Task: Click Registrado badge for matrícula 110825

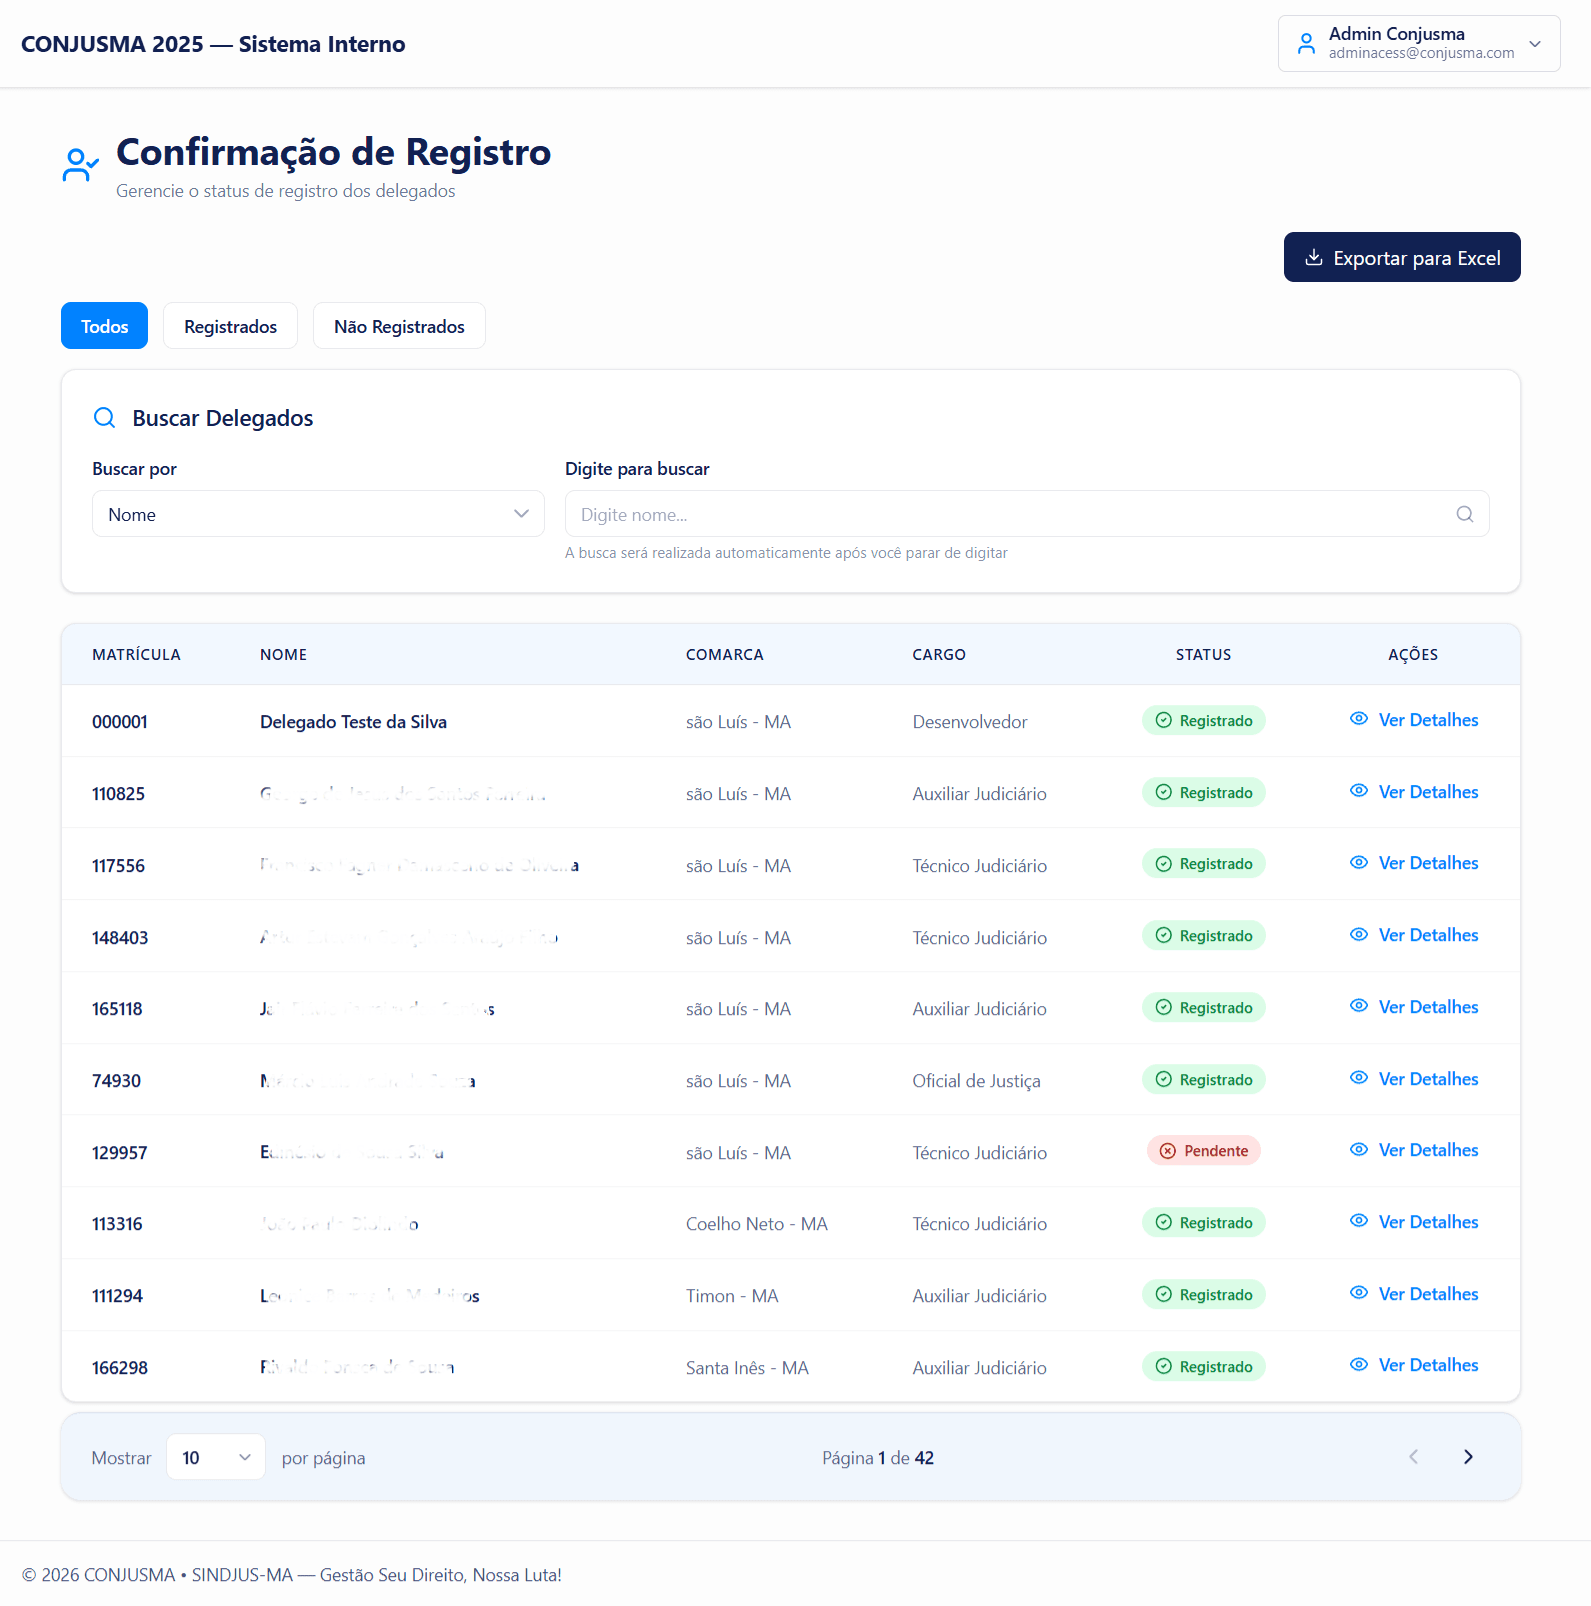Action: [1203, 793]
